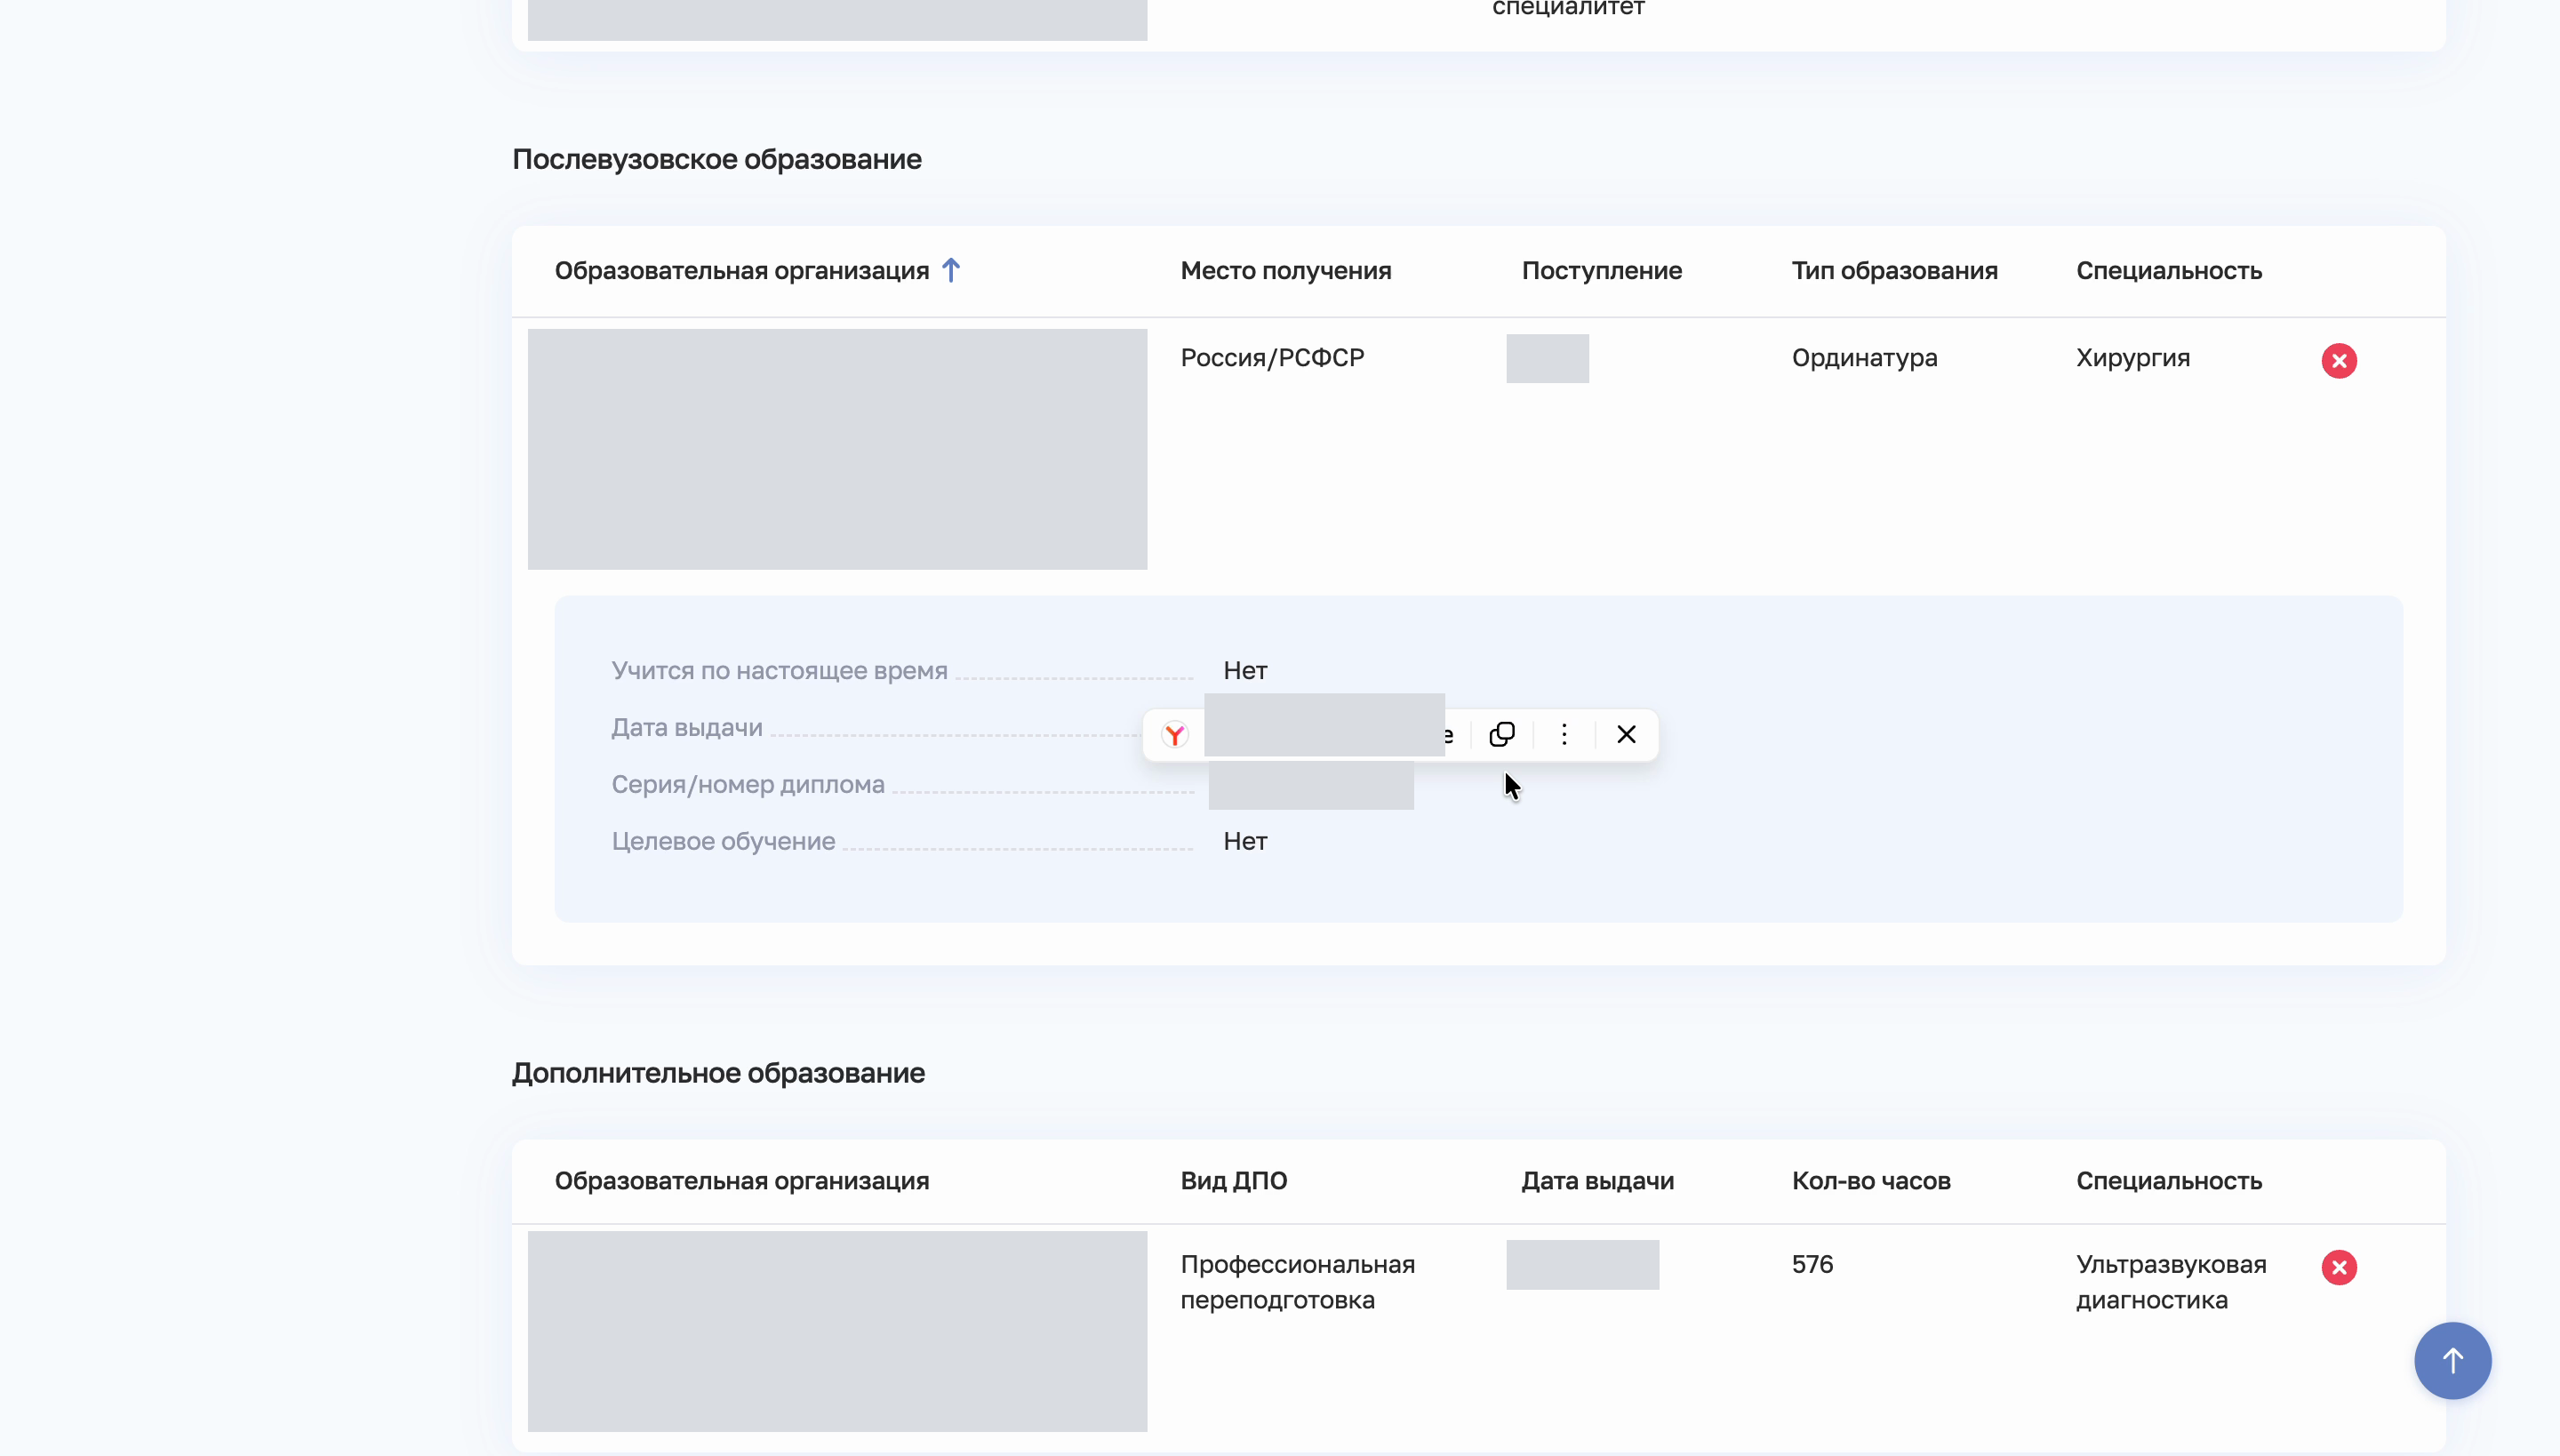The image size is (2560, 1456).
Task: Click the Место получения column header
Action: point(1286,271)
